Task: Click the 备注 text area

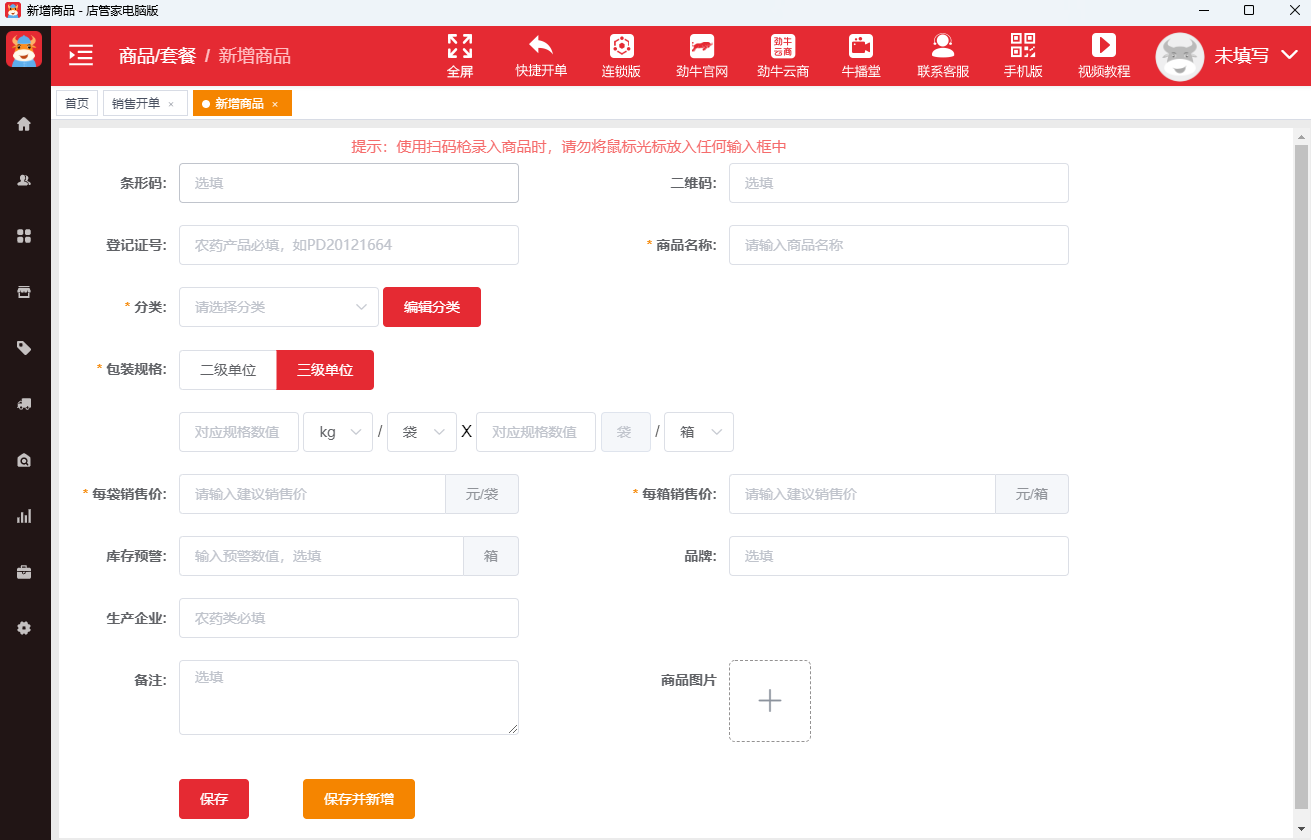Action: pos(349,697)
